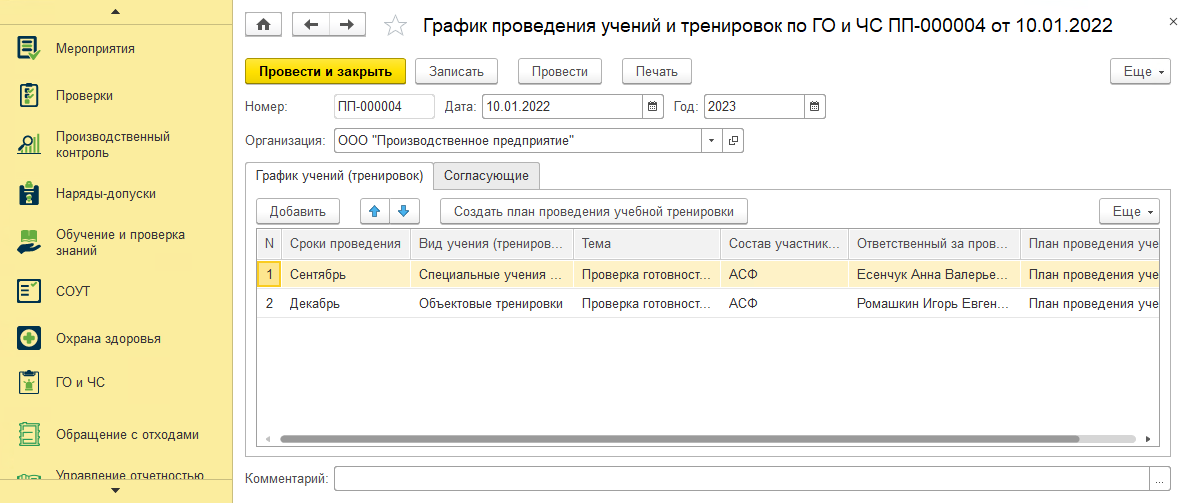Open the calendar picker for Дата field
The height and width of the screenshot is (503, 1188).
(653, 107)
